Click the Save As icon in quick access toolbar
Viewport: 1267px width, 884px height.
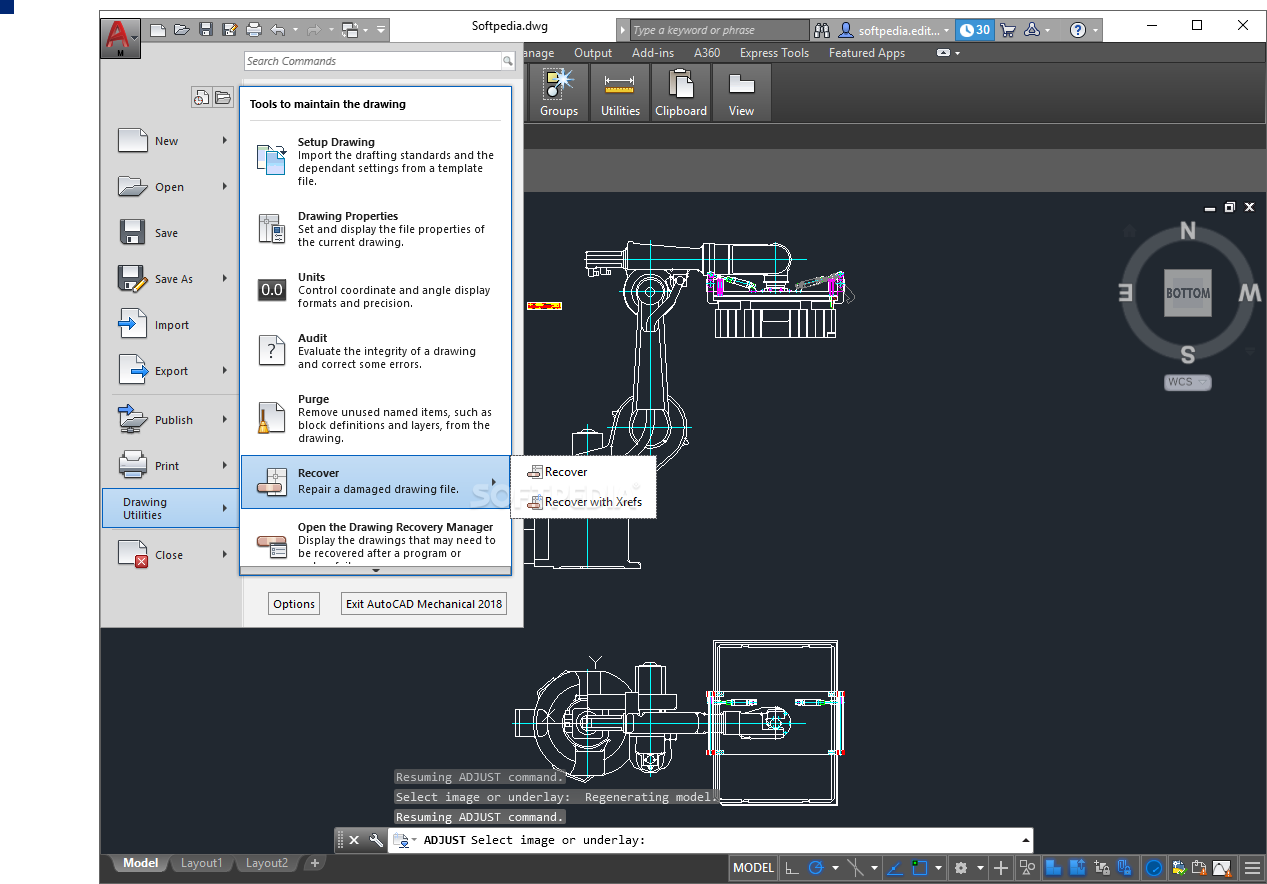230,30
